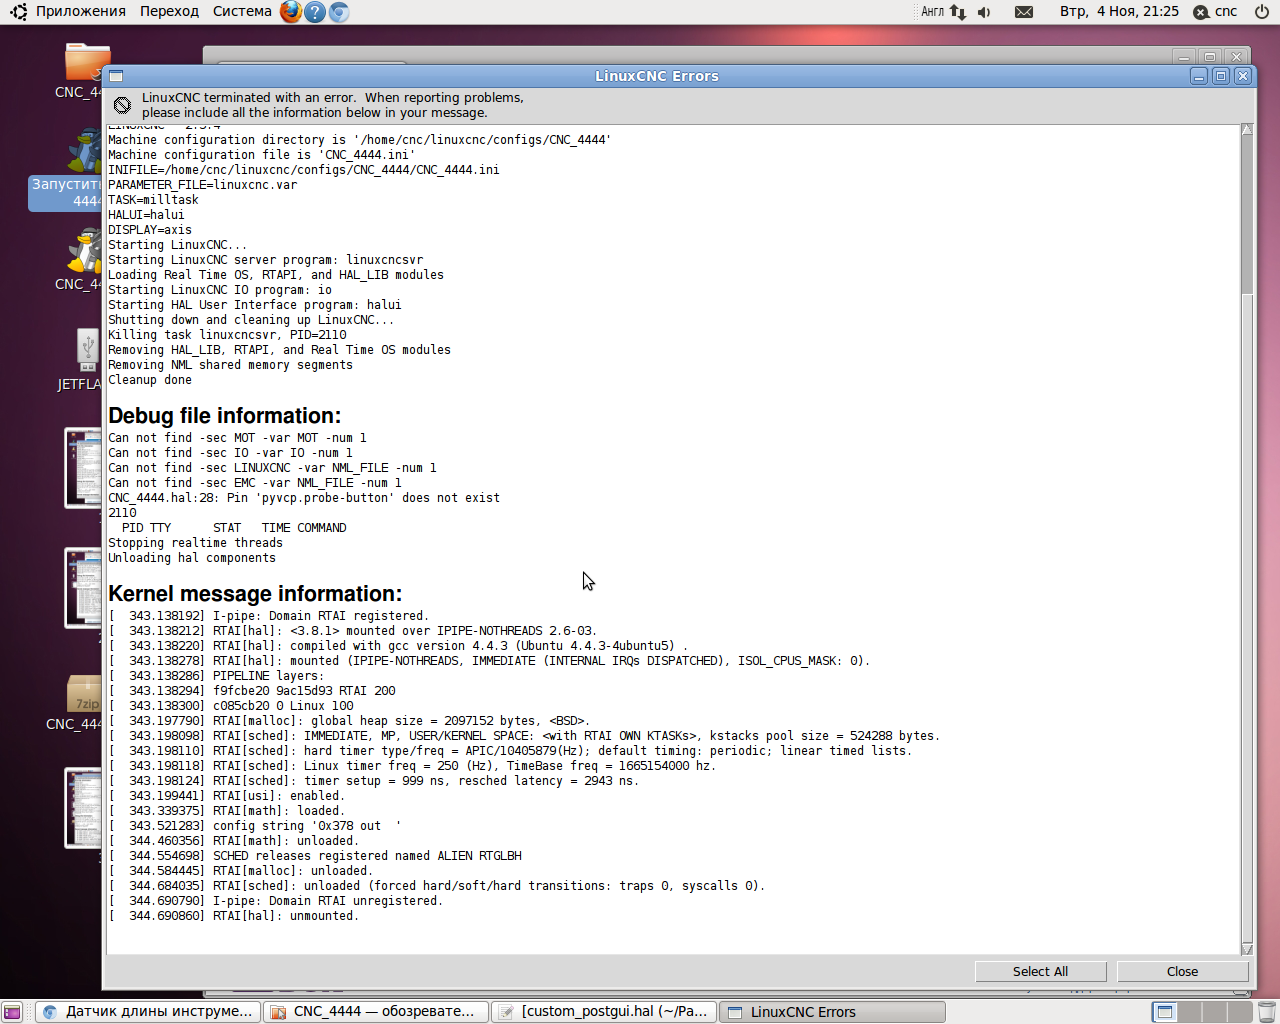Click the scrollbar up arrow in error log

(1247, 130)
